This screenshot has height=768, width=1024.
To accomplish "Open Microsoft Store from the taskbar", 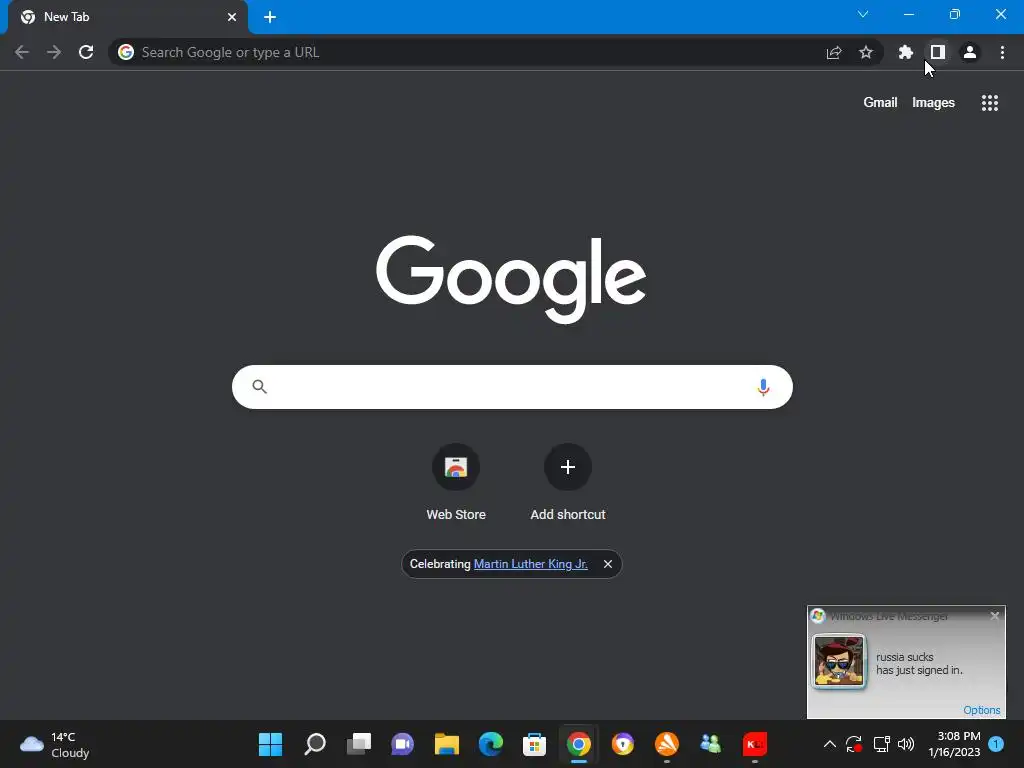I will (x=534, y=744).
